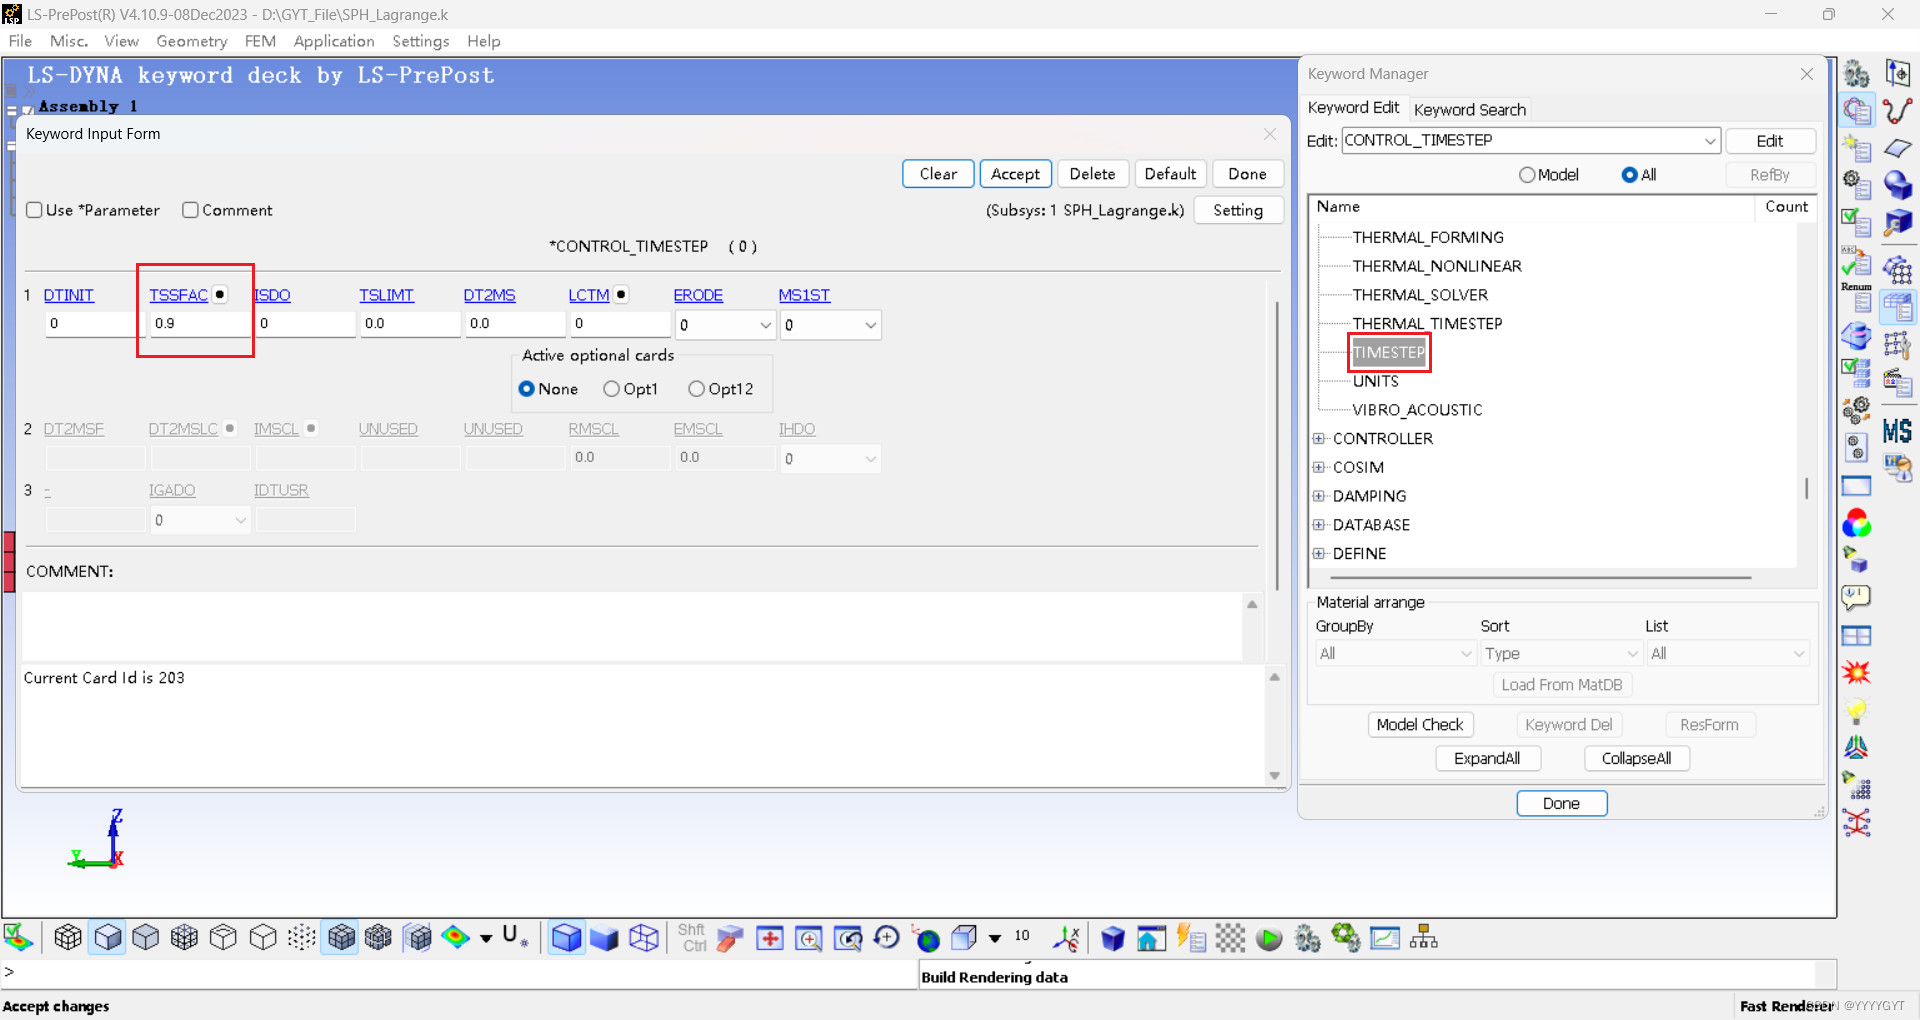This screenshot has height=1020, width=1920.
Task: Select the None optional cards radio
Action: pos(526,389)
